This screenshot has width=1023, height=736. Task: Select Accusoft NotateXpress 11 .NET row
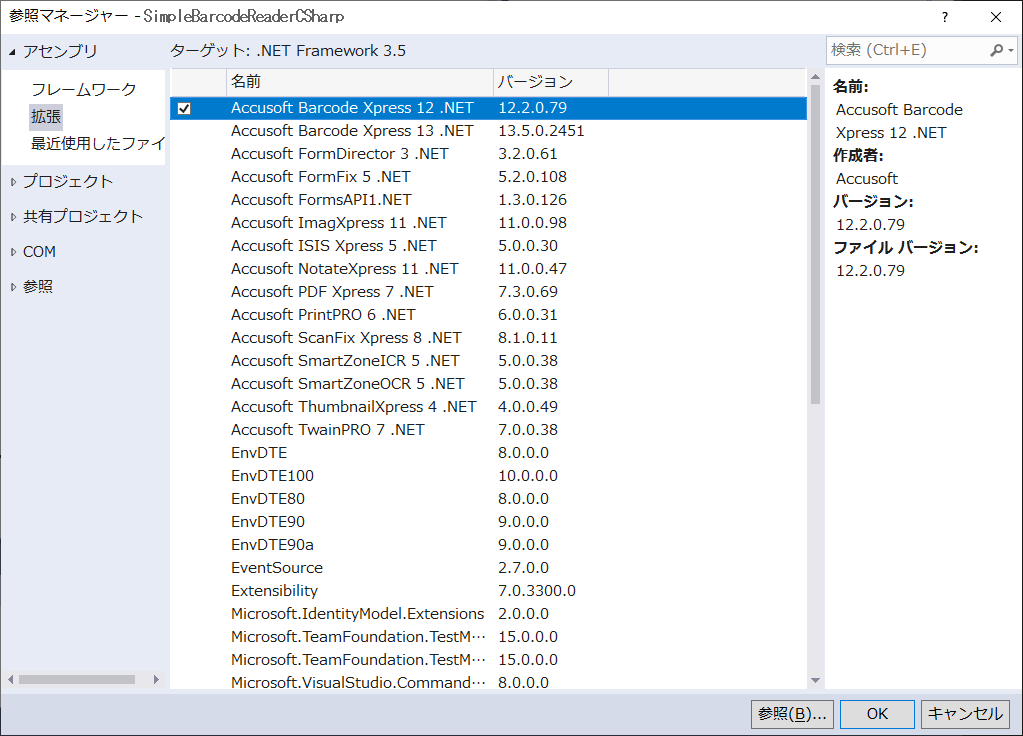pyautogui.click(x=488, y=269)
